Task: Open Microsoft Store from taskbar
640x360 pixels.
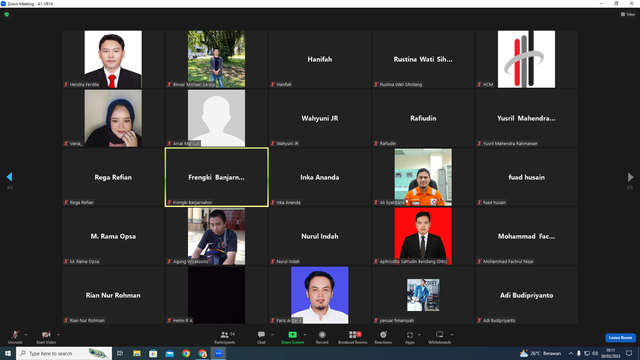Action: pos(153,353)
